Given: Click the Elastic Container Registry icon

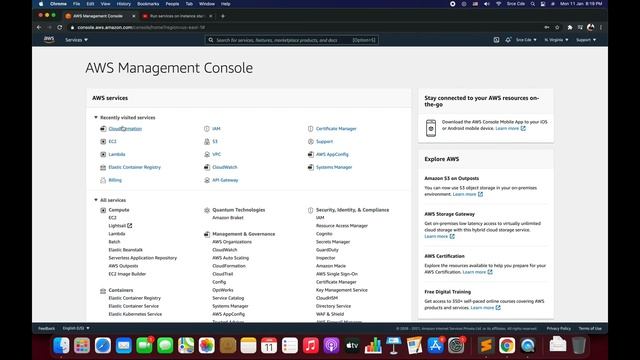Looking at the screenshot, I should 103,167.
